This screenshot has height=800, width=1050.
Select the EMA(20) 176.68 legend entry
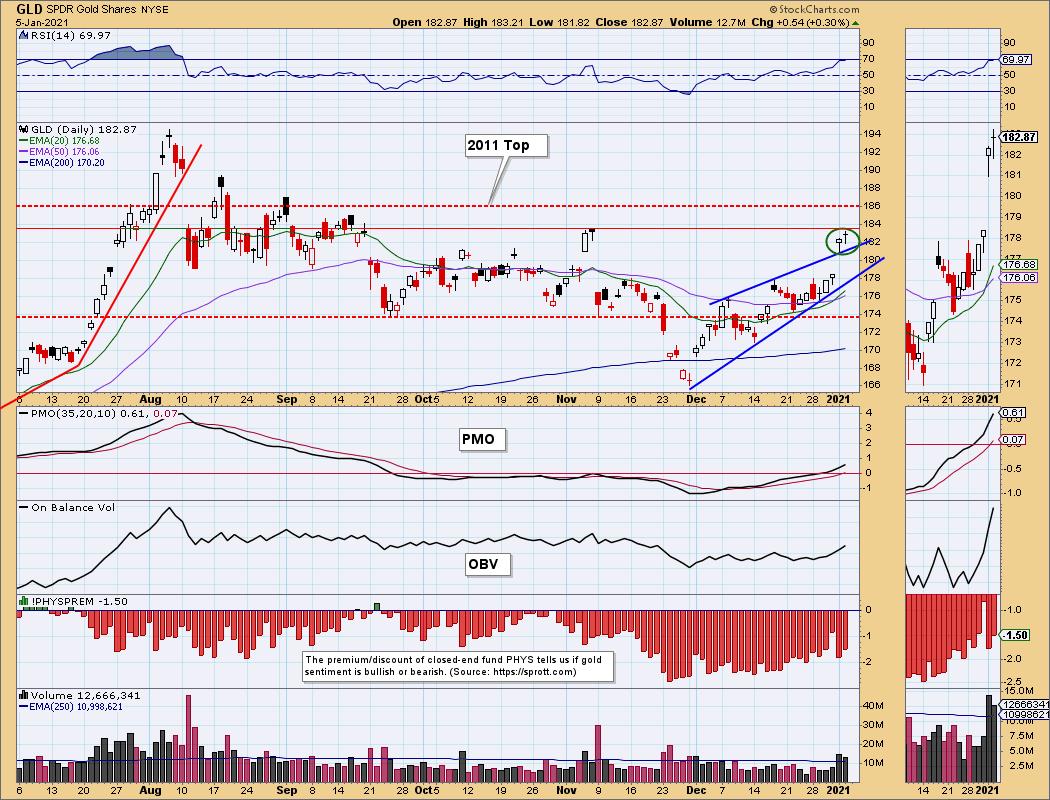(64, 141)
